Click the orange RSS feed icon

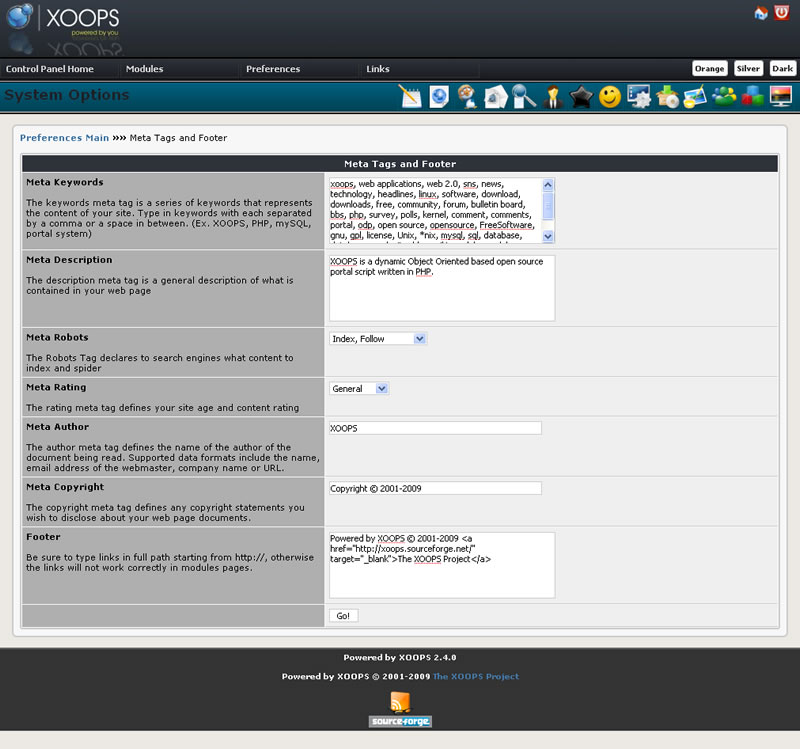point(400,701)
